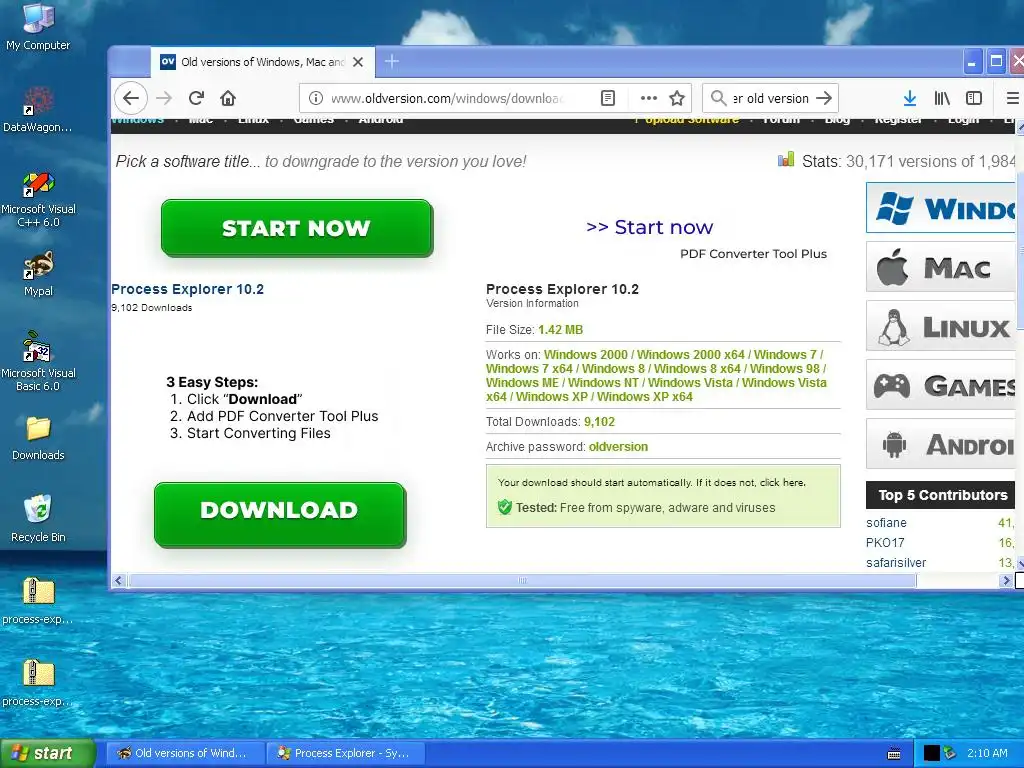Screen dimensions: 1024x768
Task: Open page actions three-dot menu
Action: click(x=648, y=98)
